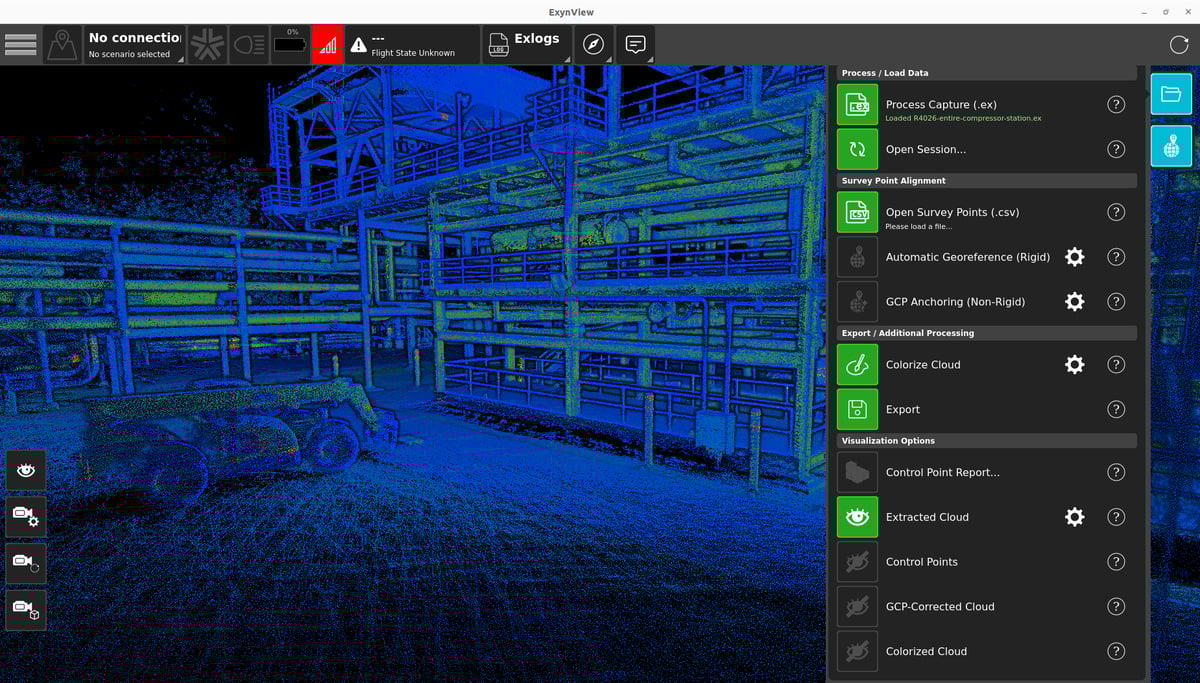Show the Colorized Cloud layer
The width and height of the screenshot is (1200, 683).
point(857,651)
